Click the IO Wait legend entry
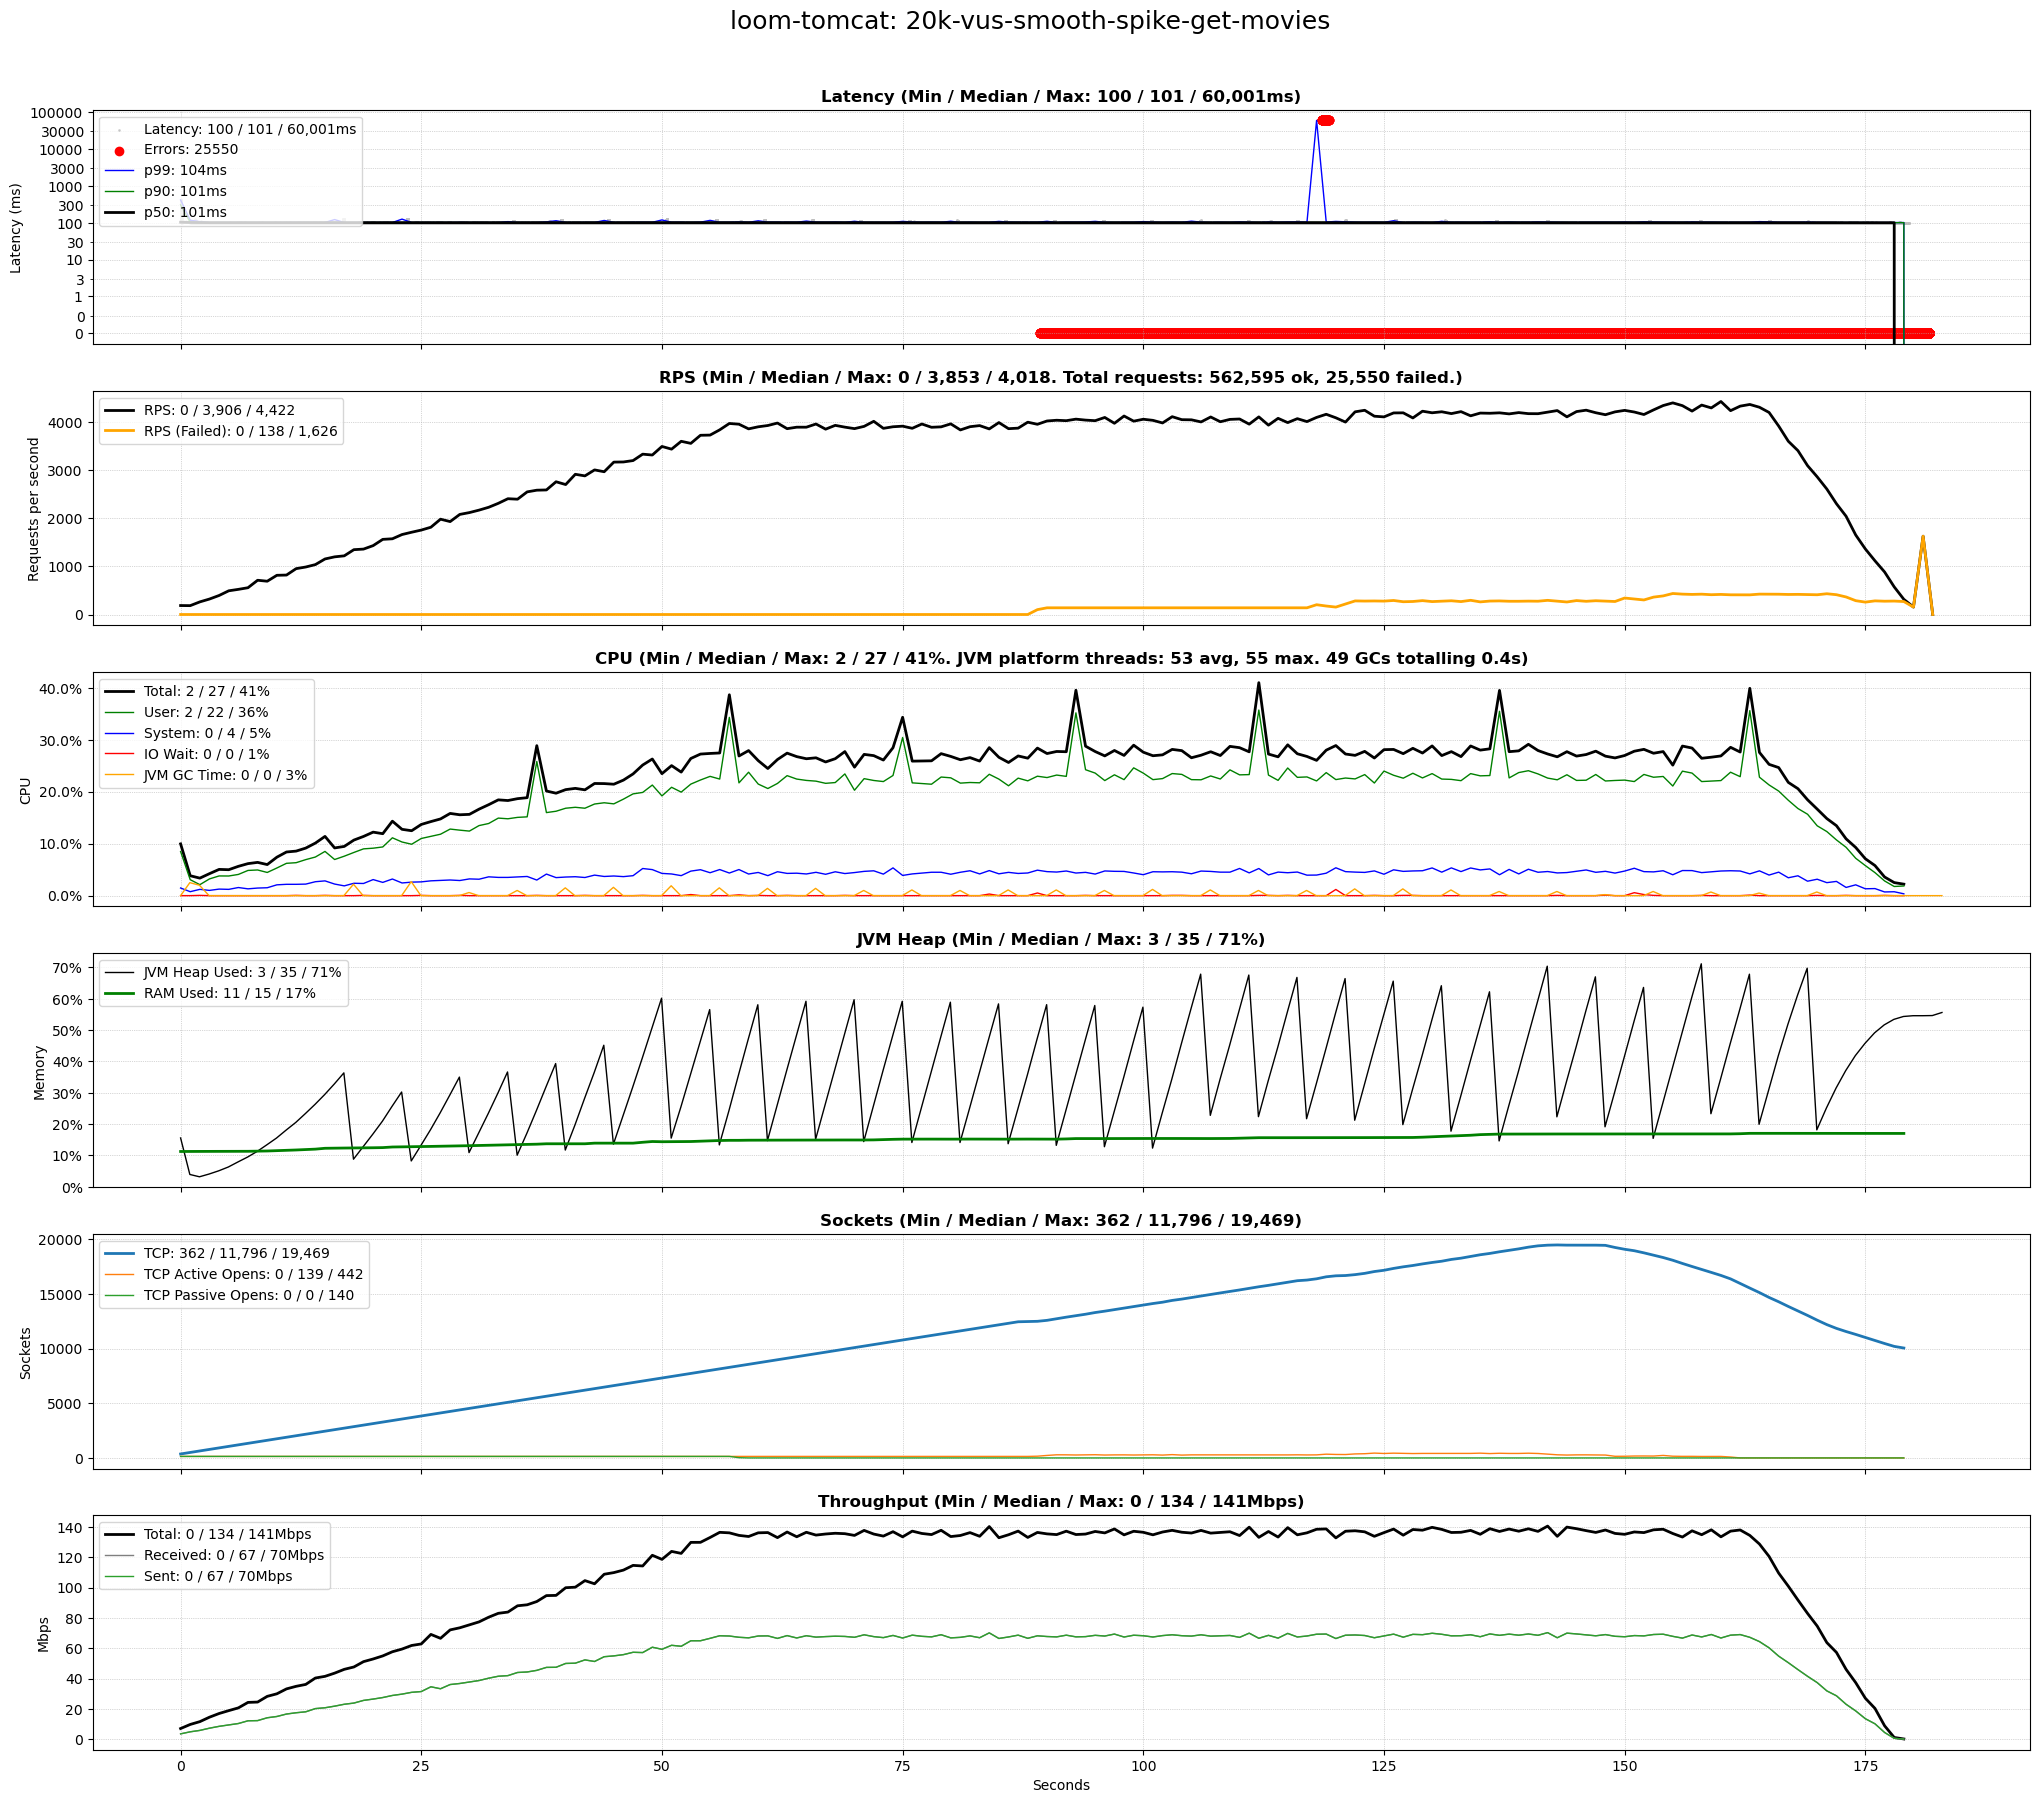Screen dimensions: 2040x1803 point(206,754)
